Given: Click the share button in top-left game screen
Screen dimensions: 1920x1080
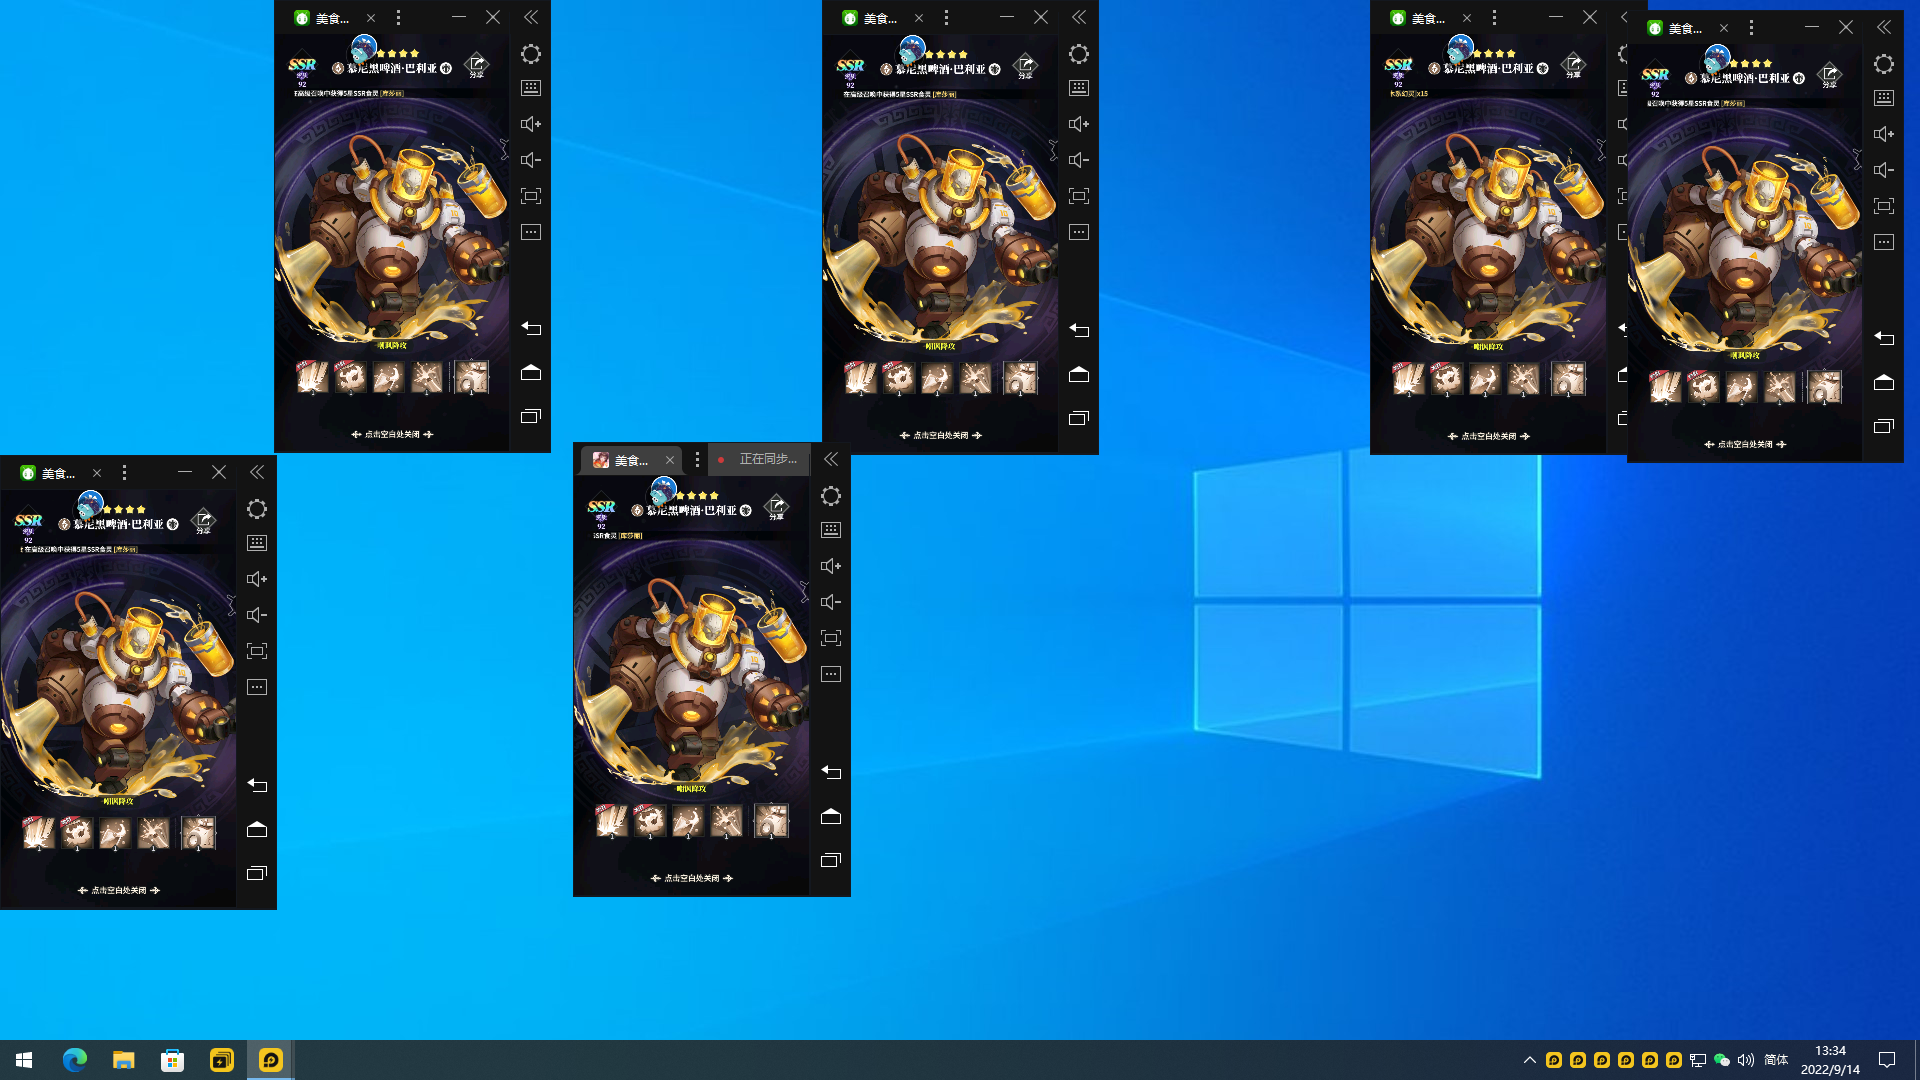Looking at the screenshot, I should click(x=477, y=65).
